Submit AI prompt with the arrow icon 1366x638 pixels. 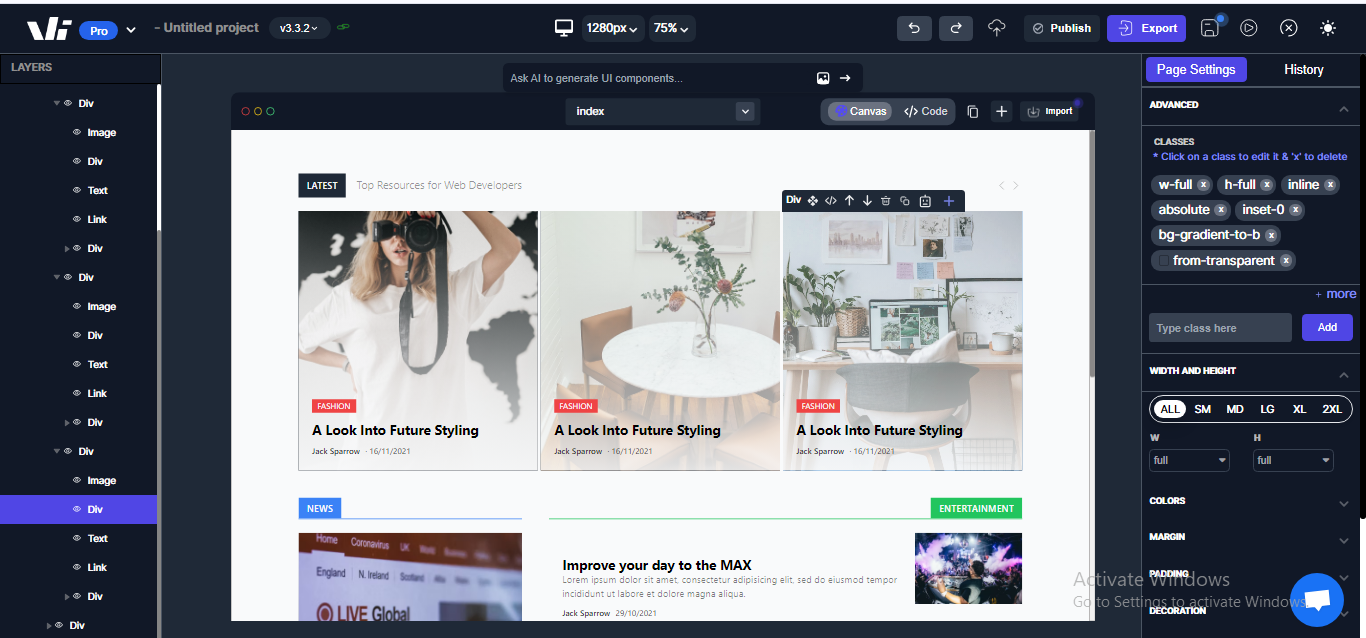(x=845, y=78)
